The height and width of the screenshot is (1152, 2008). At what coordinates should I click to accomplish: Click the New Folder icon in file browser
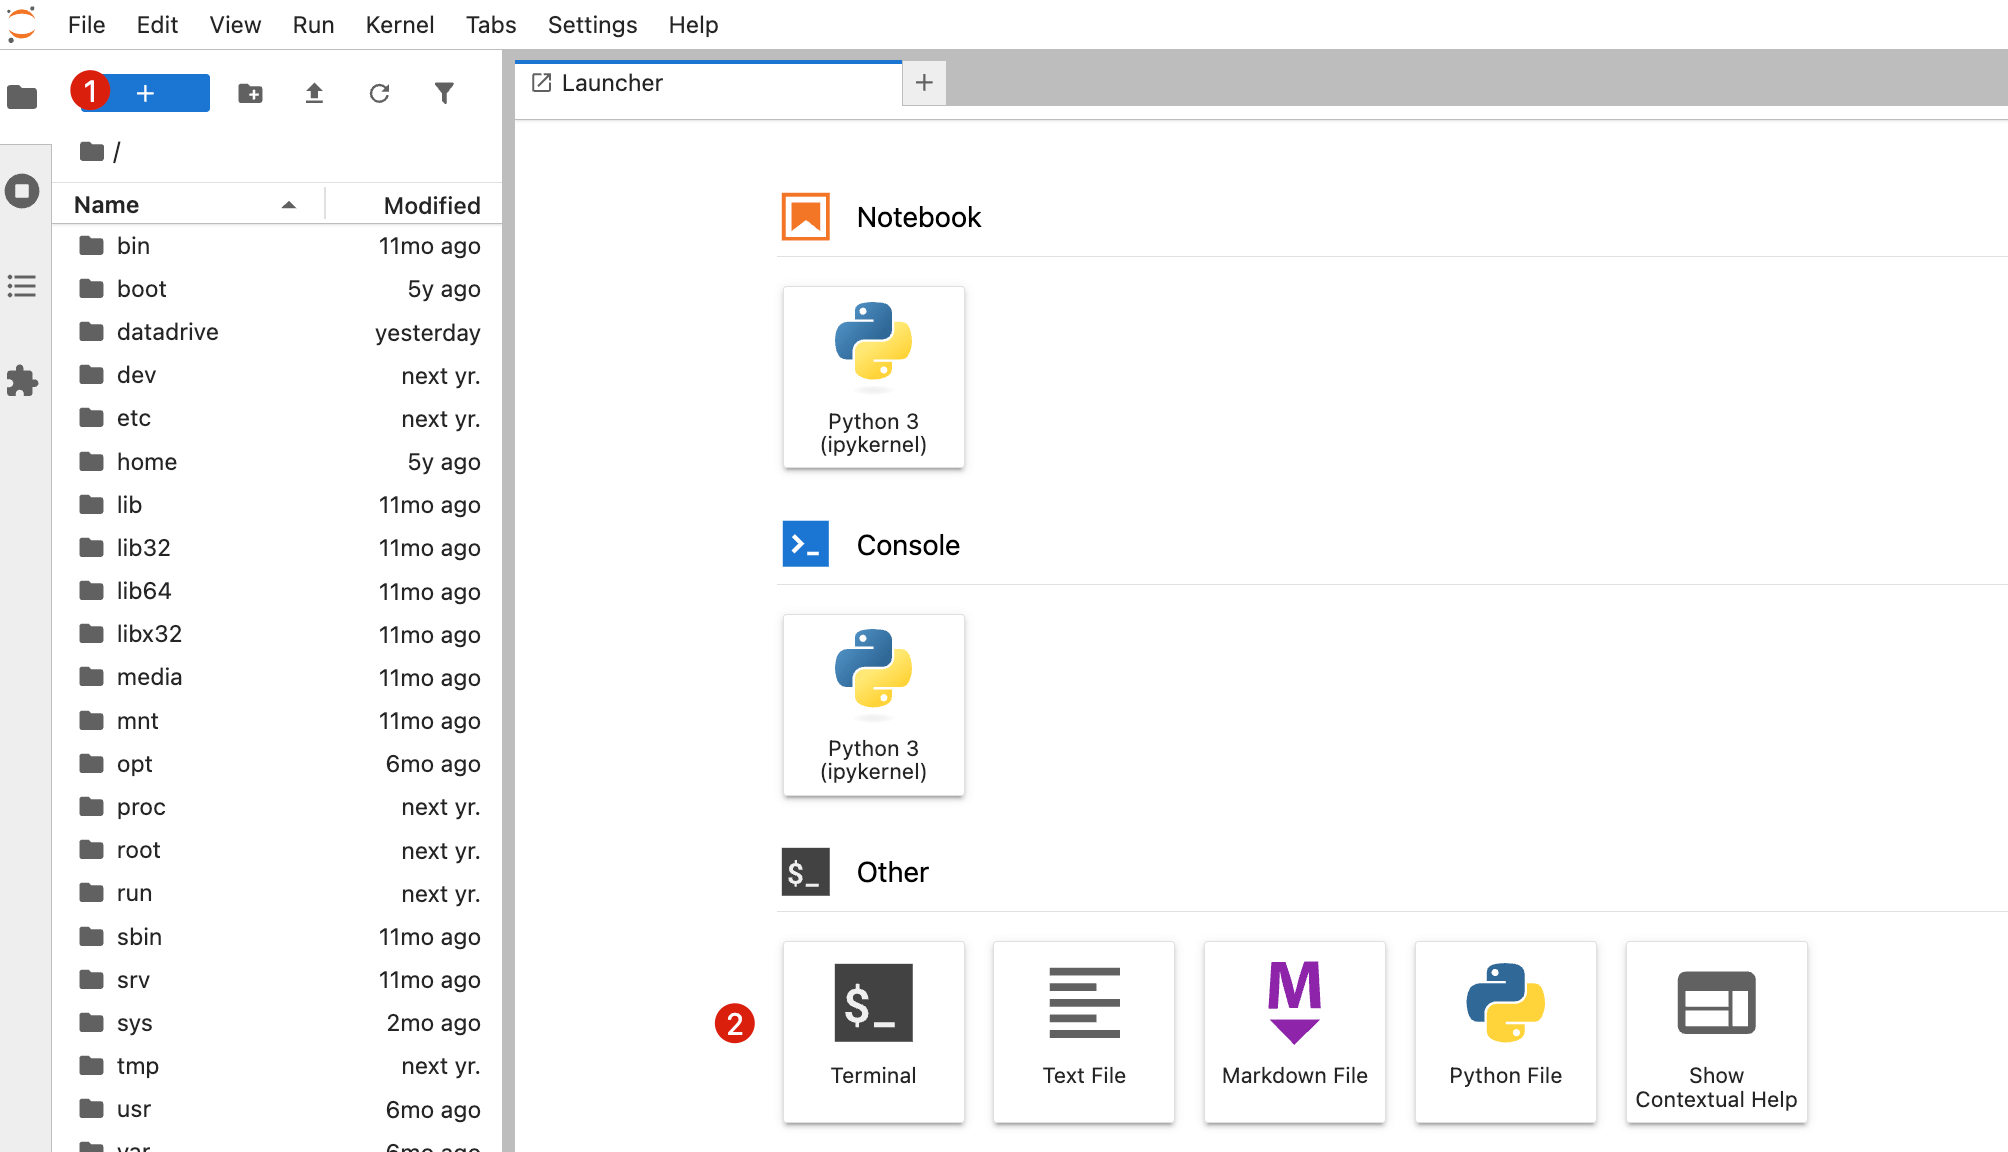pyautogui.click(x=250, y=93)
